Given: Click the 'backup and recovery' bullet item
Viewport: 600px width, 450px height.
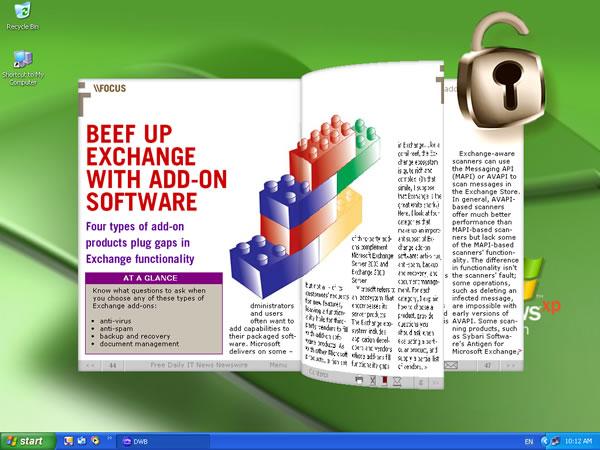Looking at the screenshot, I should pos(135,336).
